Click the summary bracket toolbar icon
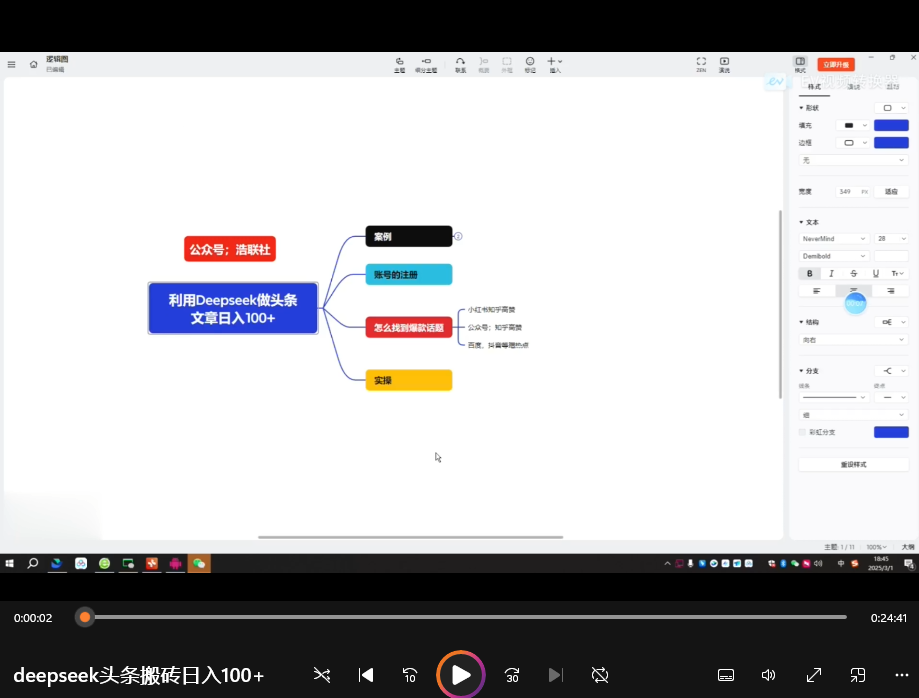The height and width of the screenshot is (698, 919). tap(484, 64)
